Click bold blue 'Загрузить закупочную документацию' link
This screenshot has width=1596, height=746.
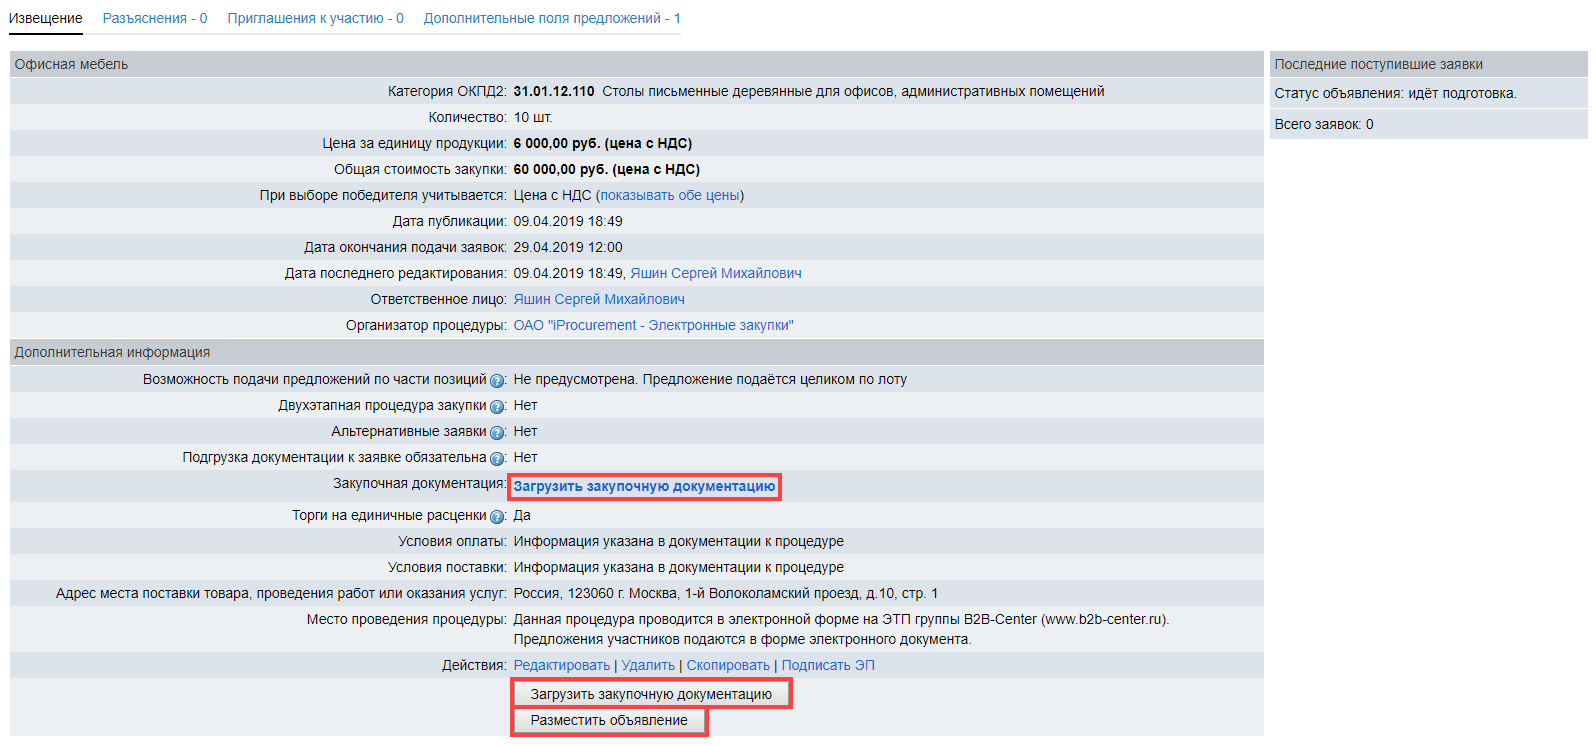pyautogui.click(x=644, y=486)
